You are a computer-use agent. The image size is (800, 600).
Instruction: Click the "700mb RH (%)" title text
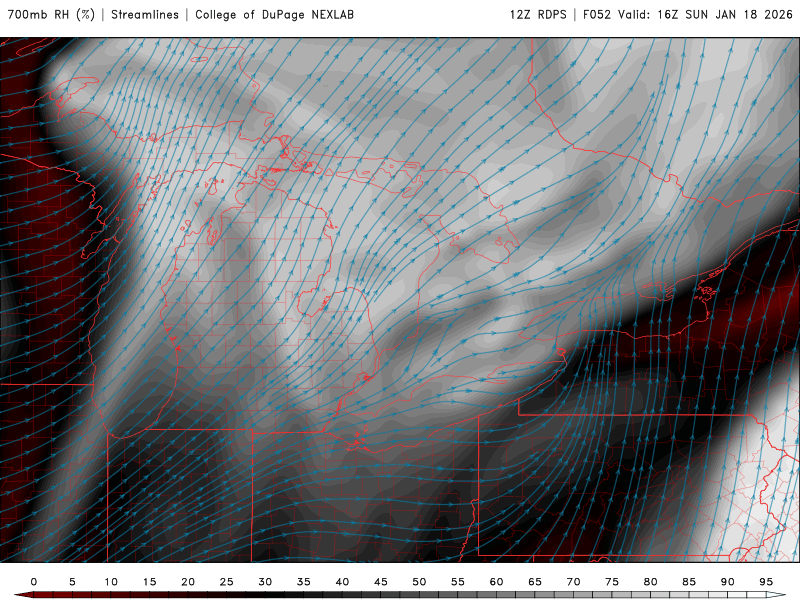coord(51,14)
